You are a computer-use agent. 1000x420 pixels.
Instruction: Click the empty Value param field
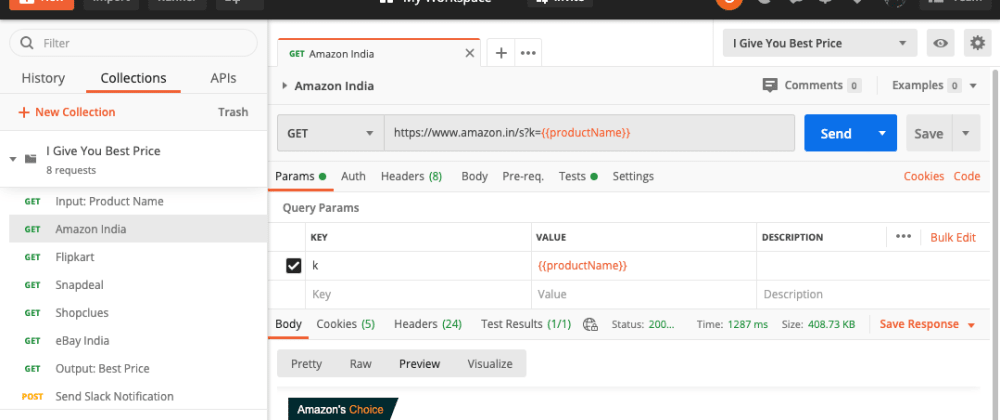(x=644, y=294)
